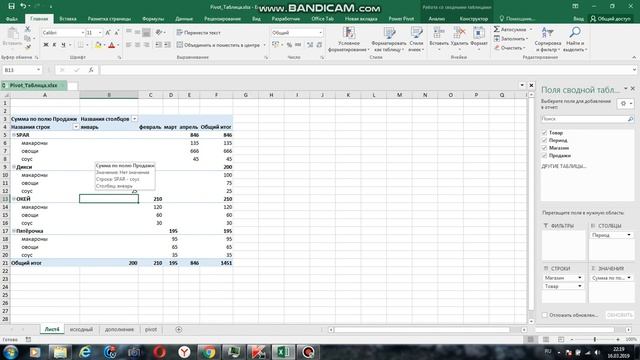This screenshot has width=640, height=360.
Task: Switch to the pivot sheet tab
Action: tap(151, 329)
